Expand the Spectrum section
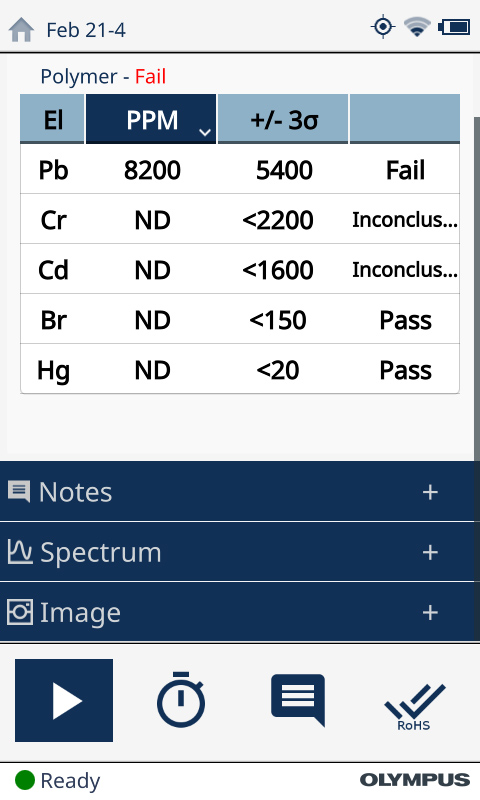Viewport: 480px width, 800px height. click(238, 552)
